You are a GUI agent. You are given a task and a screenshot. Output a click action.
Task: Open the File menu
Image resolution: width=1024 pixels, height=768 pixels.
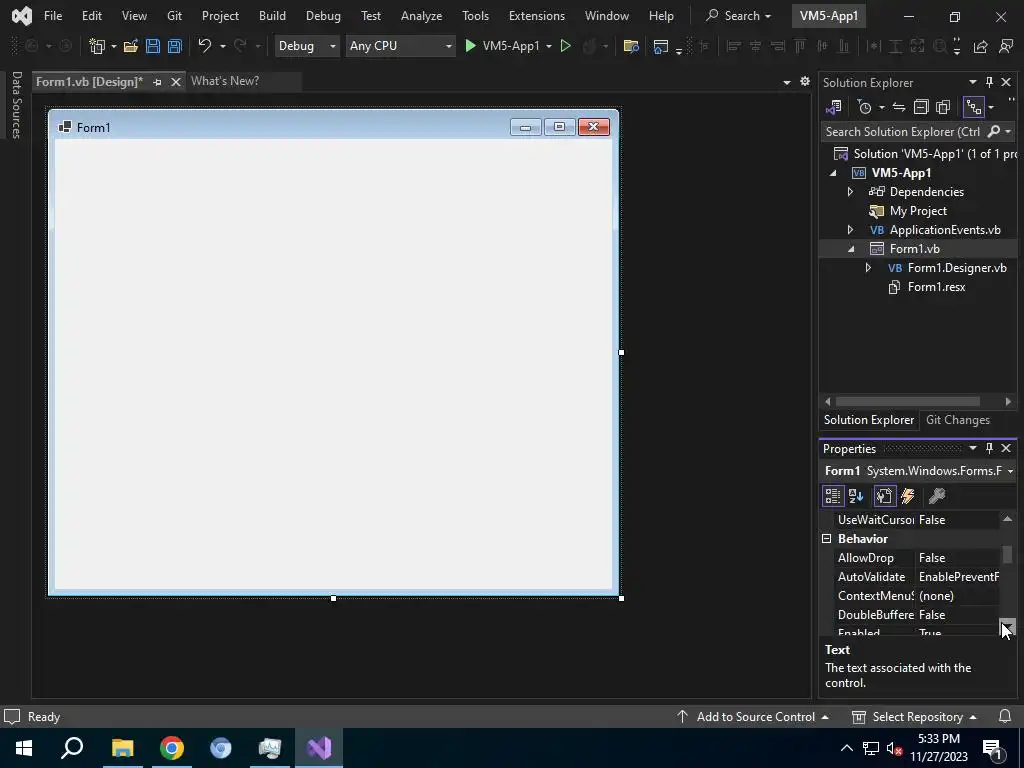coord(53,16)
